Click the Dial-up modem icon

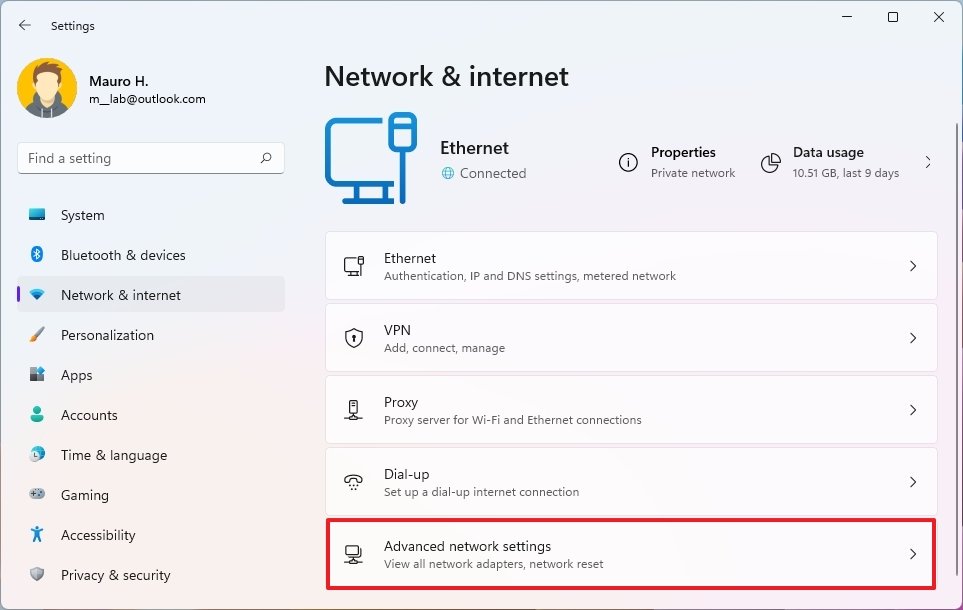tap(353, 481)
